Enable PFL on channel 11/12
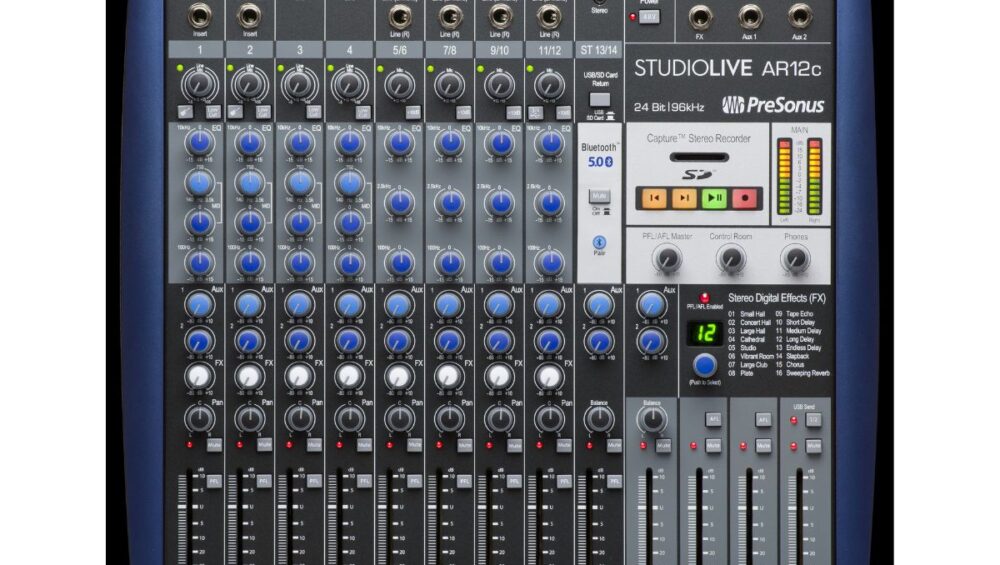Viewport: 1000px width, 565px height. pos(564,481)
